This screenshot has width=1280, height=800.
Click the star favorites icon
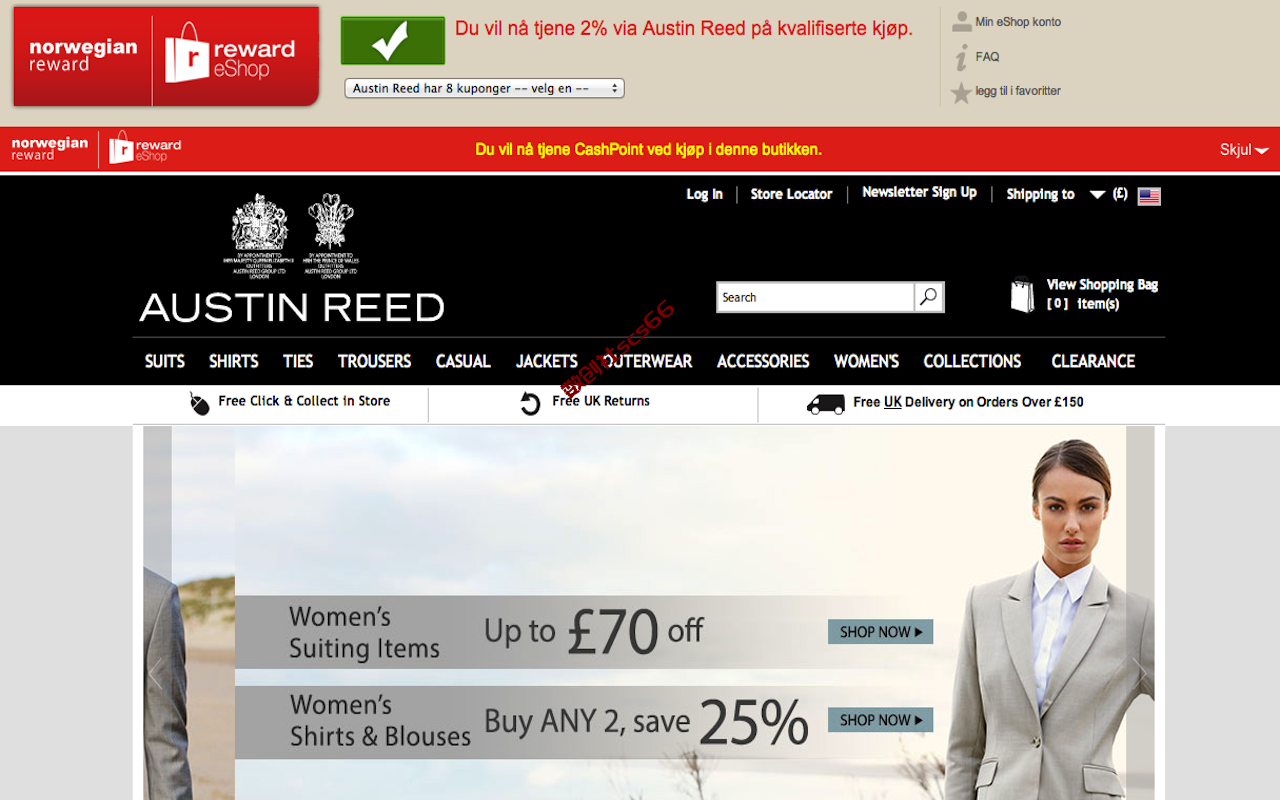[x=961, y=93]
